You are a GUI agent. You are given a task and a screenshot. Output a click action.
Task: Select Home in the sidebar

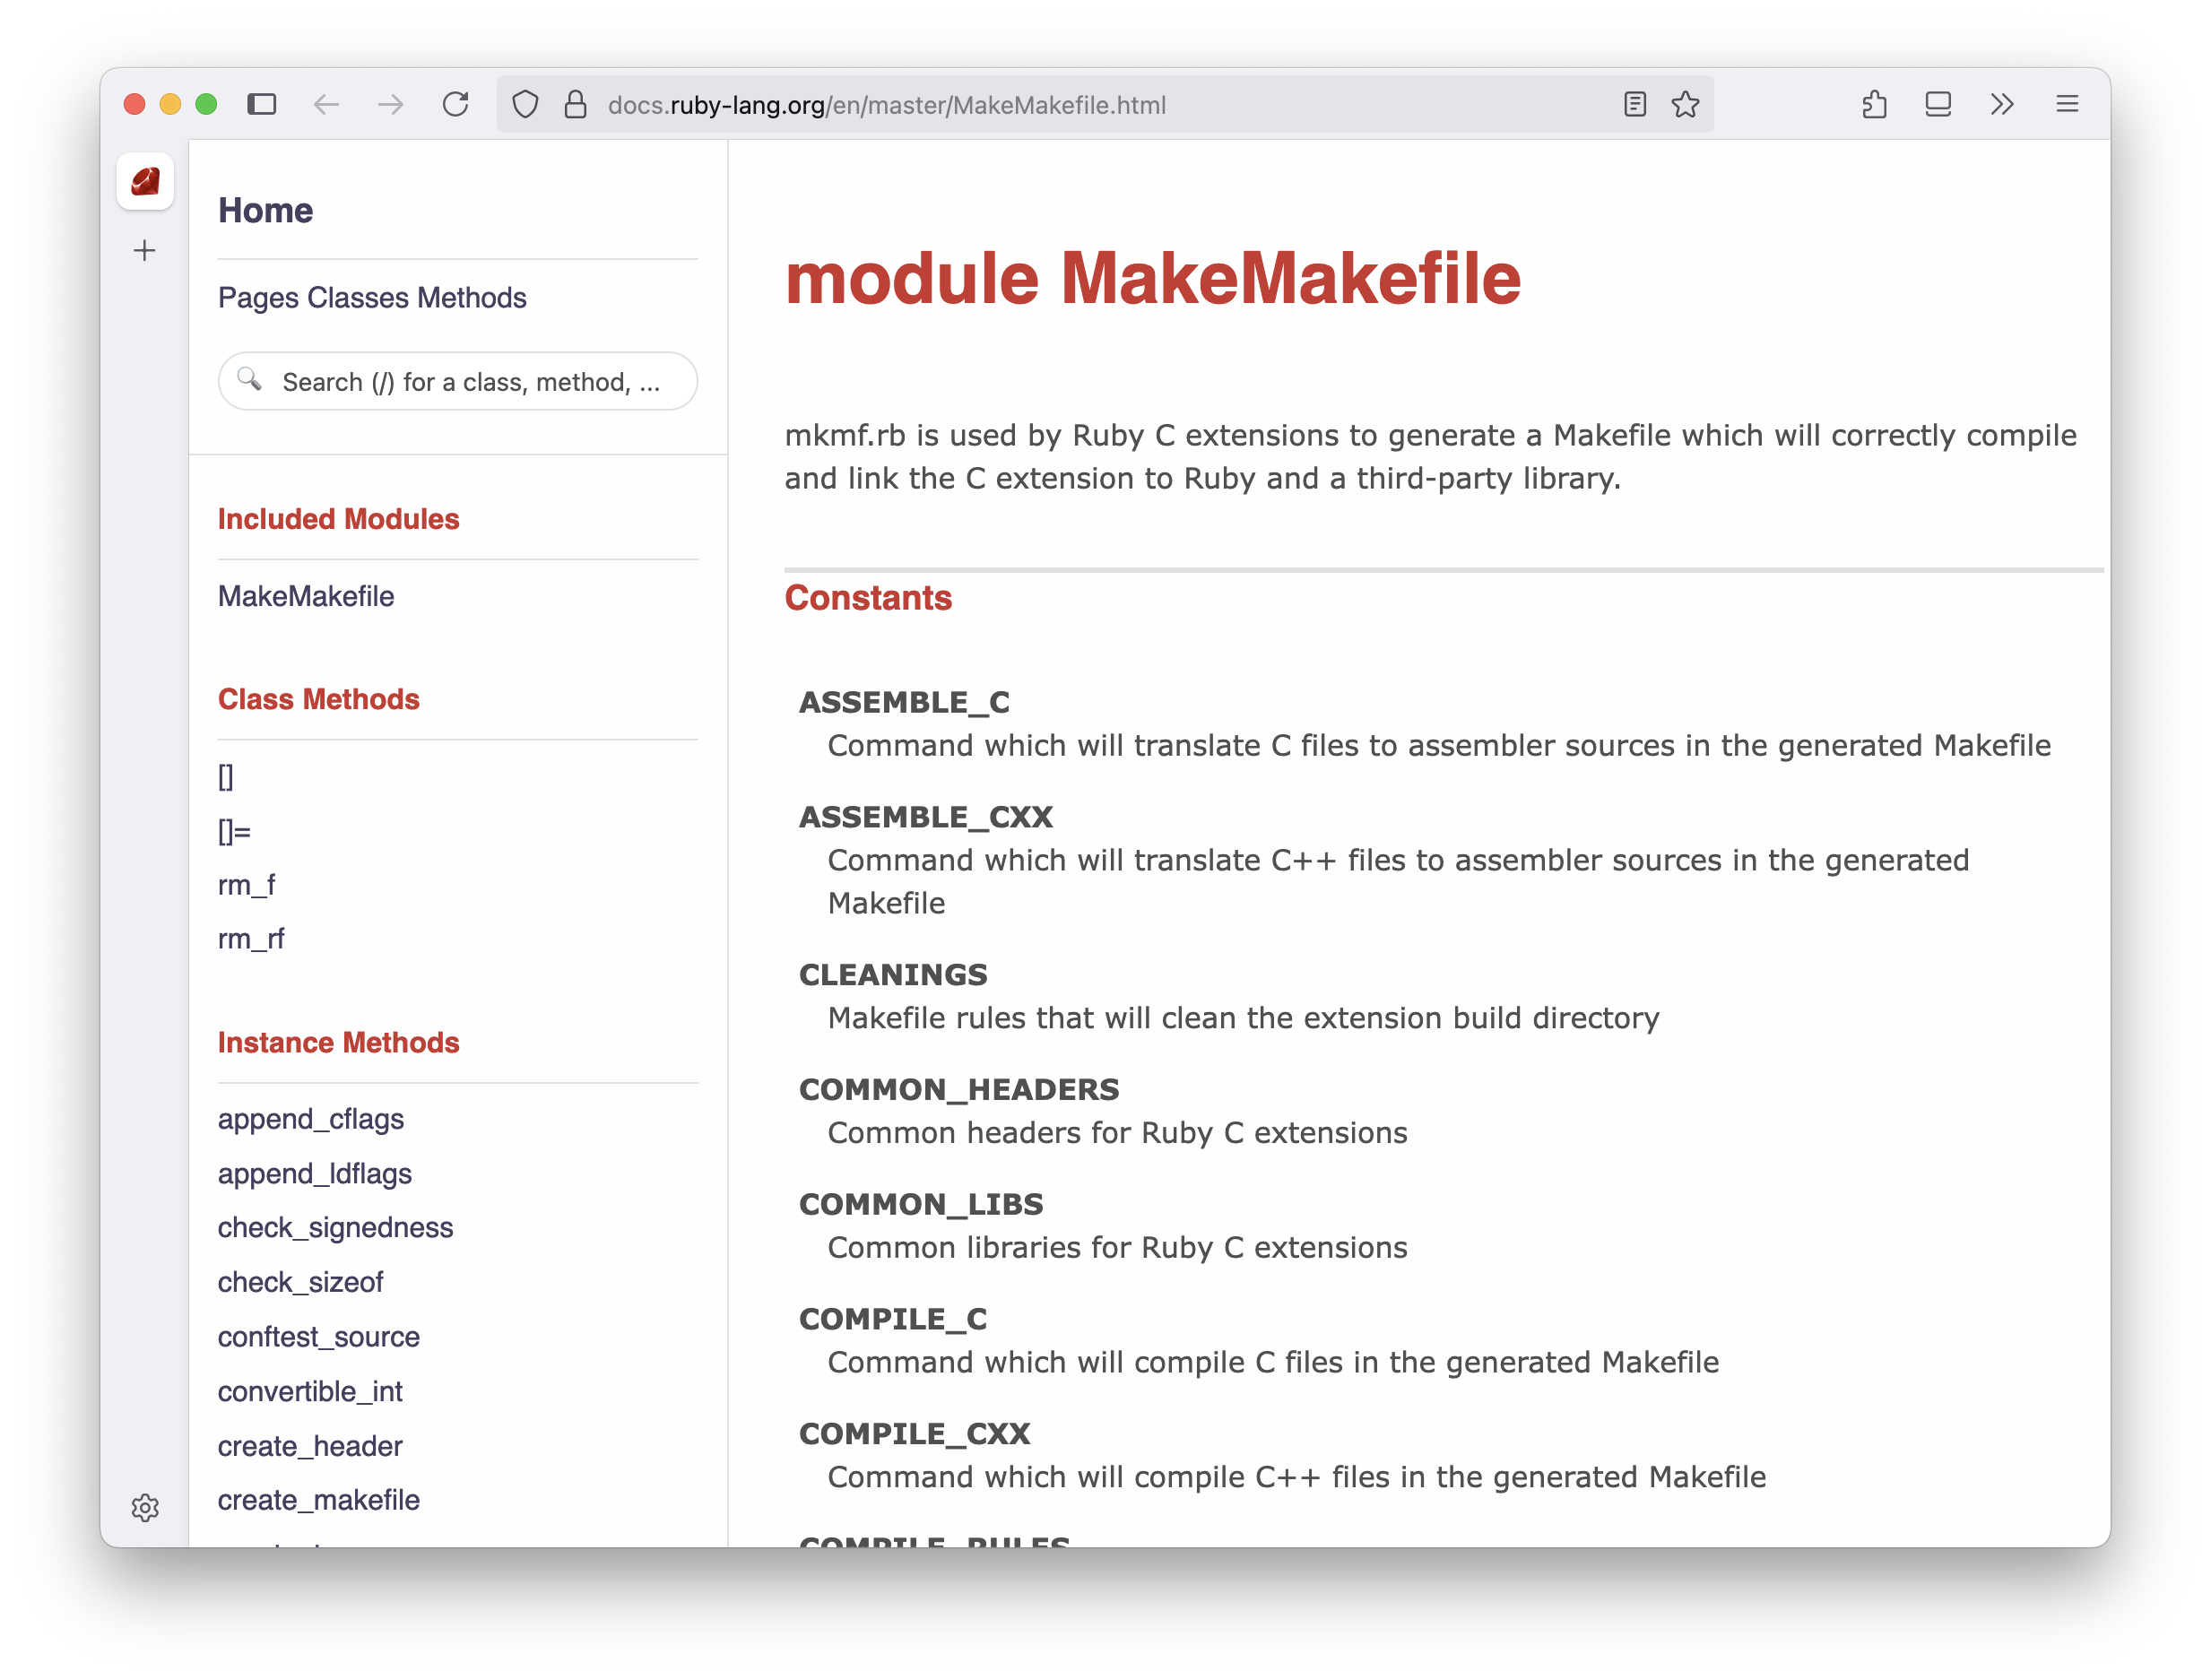[x=265, y=210]
